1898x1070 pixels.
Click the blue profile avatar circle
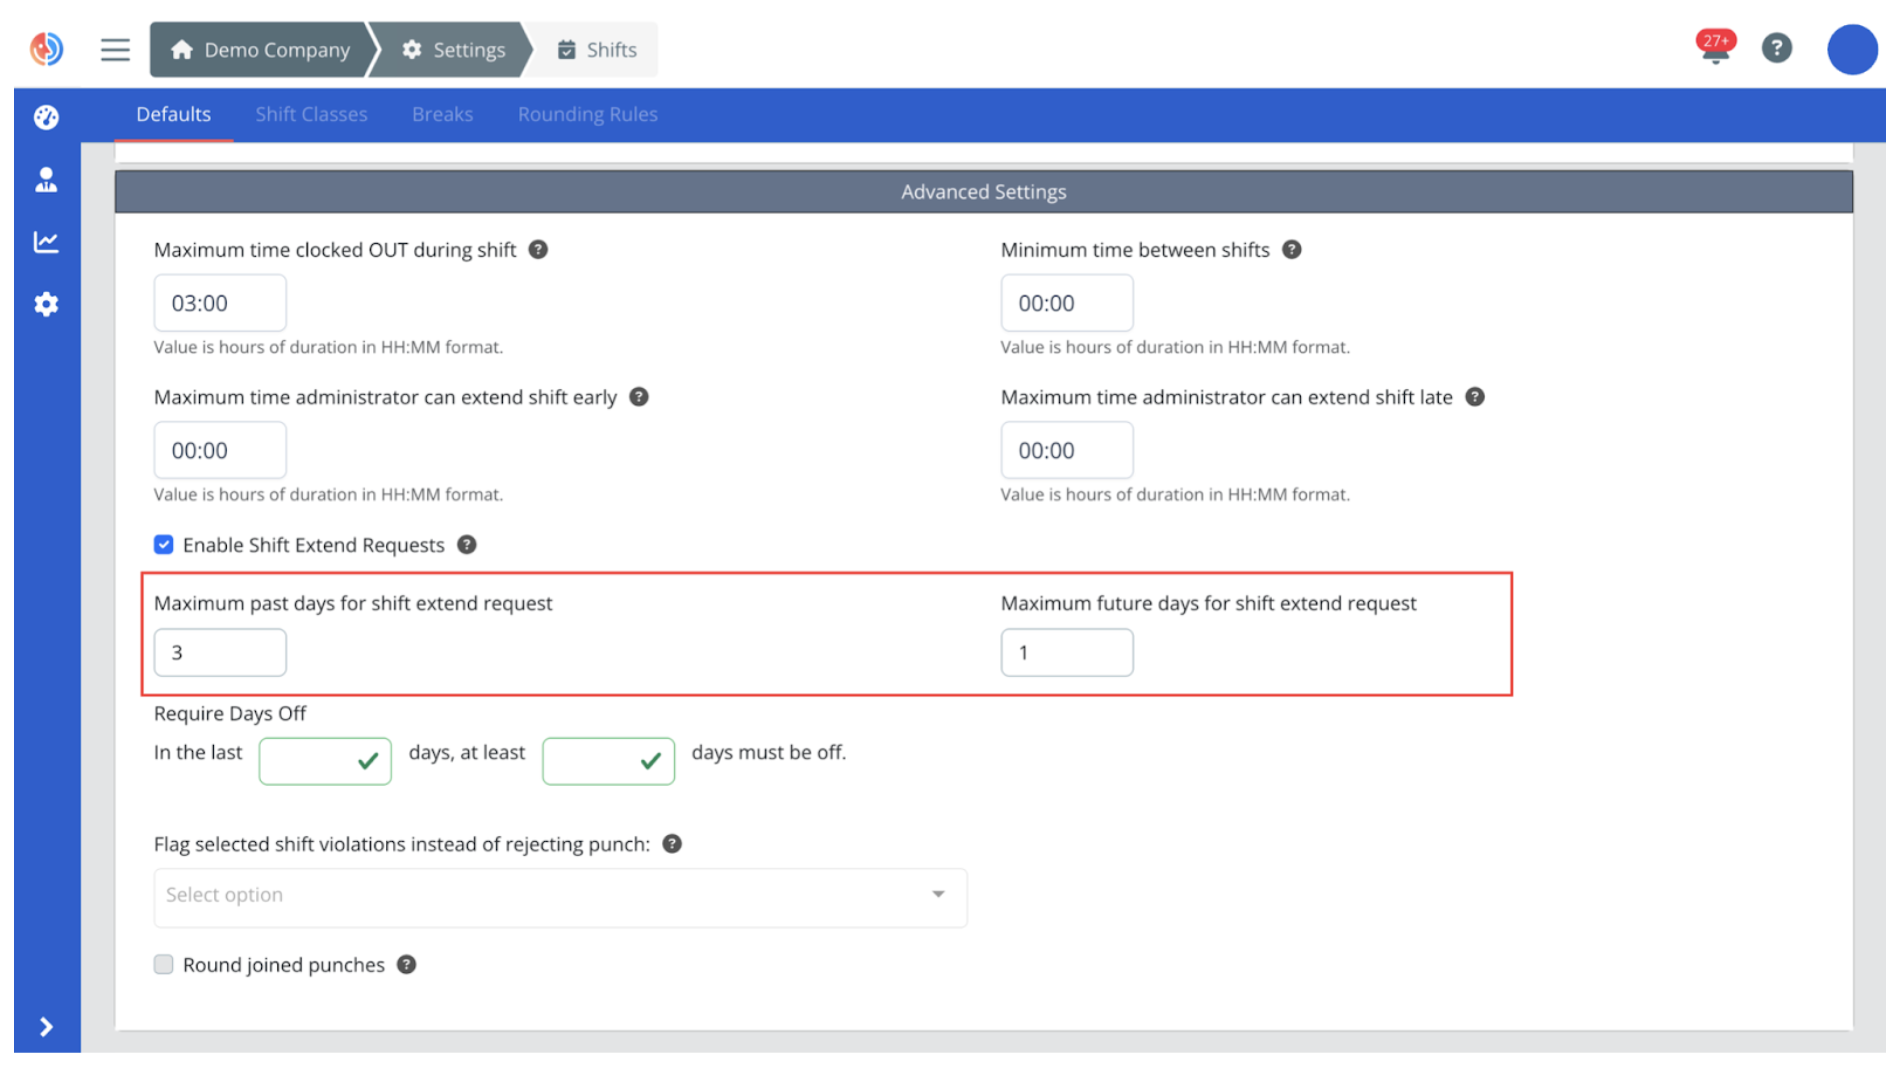pyautogui.click(x=1851, y=48)
